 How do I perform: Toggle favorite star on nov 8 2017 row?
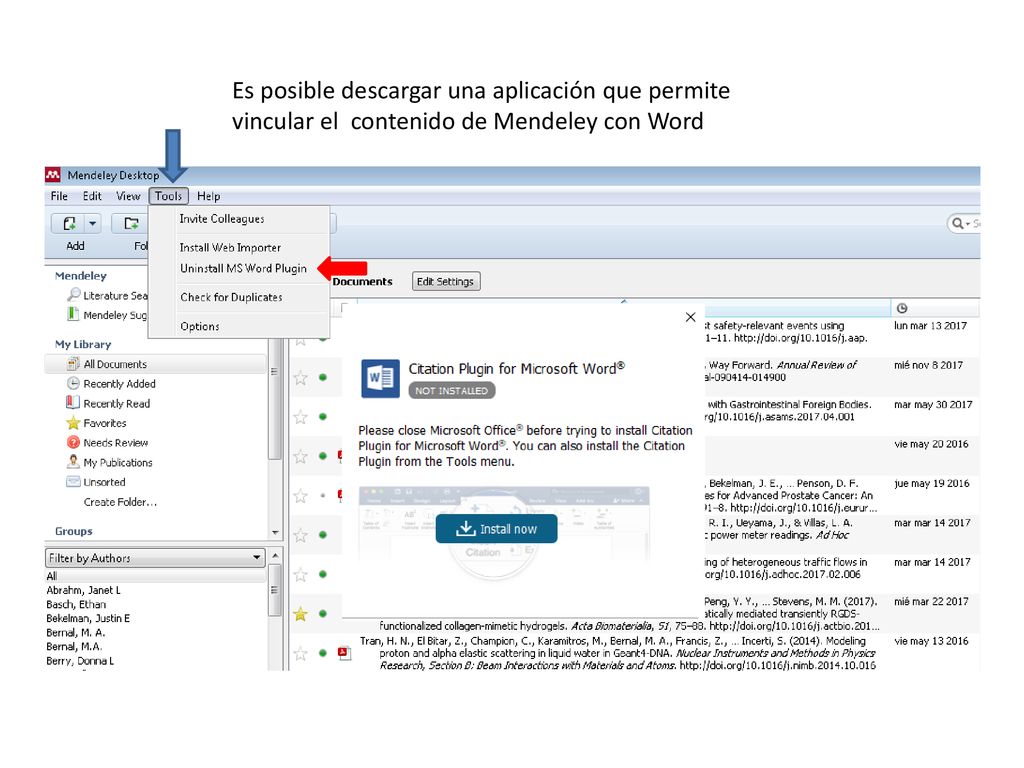[x=300, y=377]
